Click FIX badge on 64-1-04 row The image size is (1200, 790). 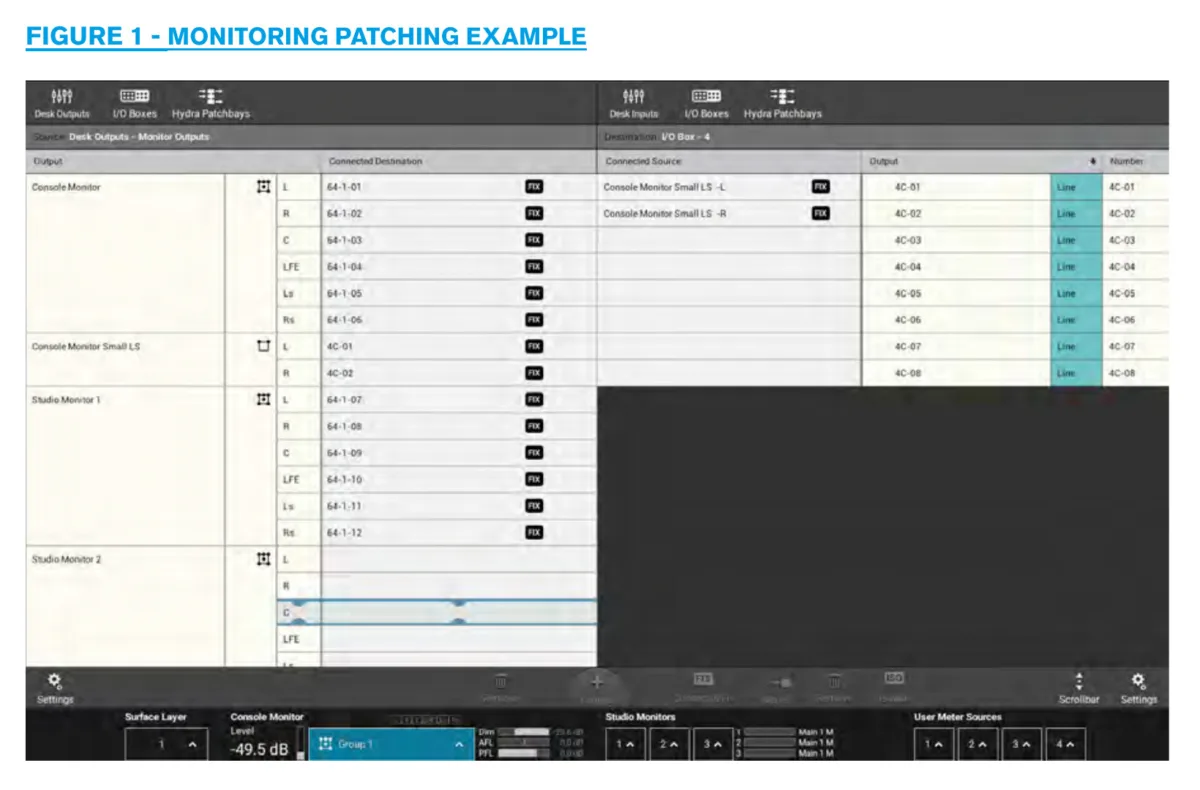click(x=534, y=267)
